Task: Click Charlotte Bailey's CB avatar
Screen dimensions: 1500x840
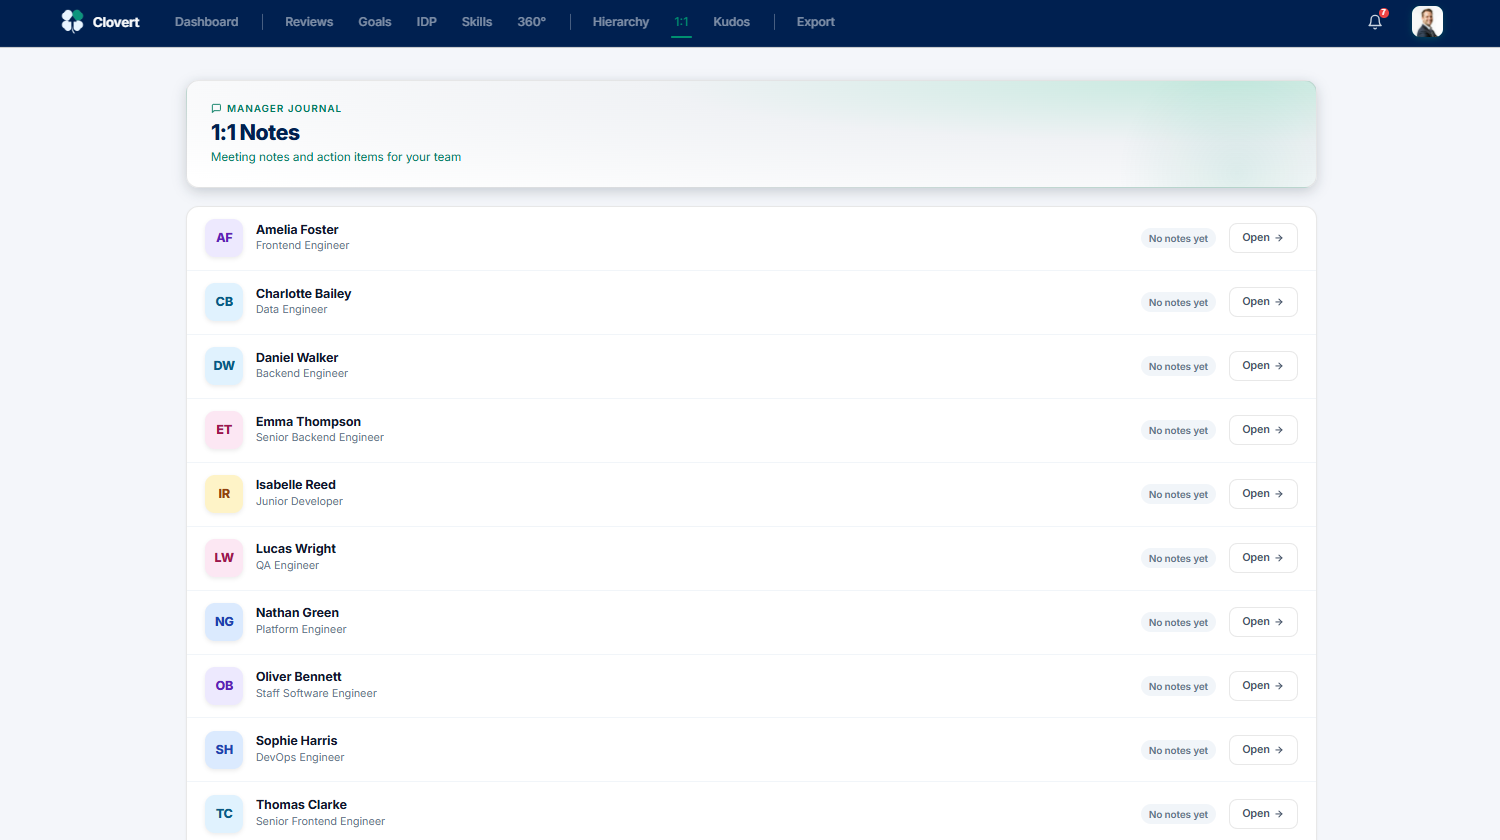Action: 224,302
